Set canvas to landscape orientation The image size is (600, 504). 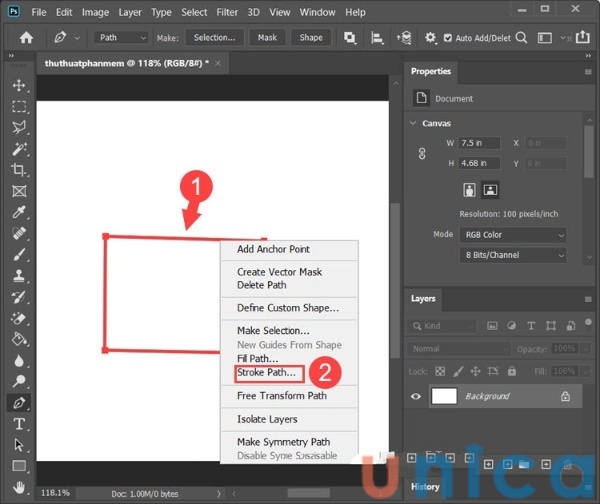(x=490, y=189)
